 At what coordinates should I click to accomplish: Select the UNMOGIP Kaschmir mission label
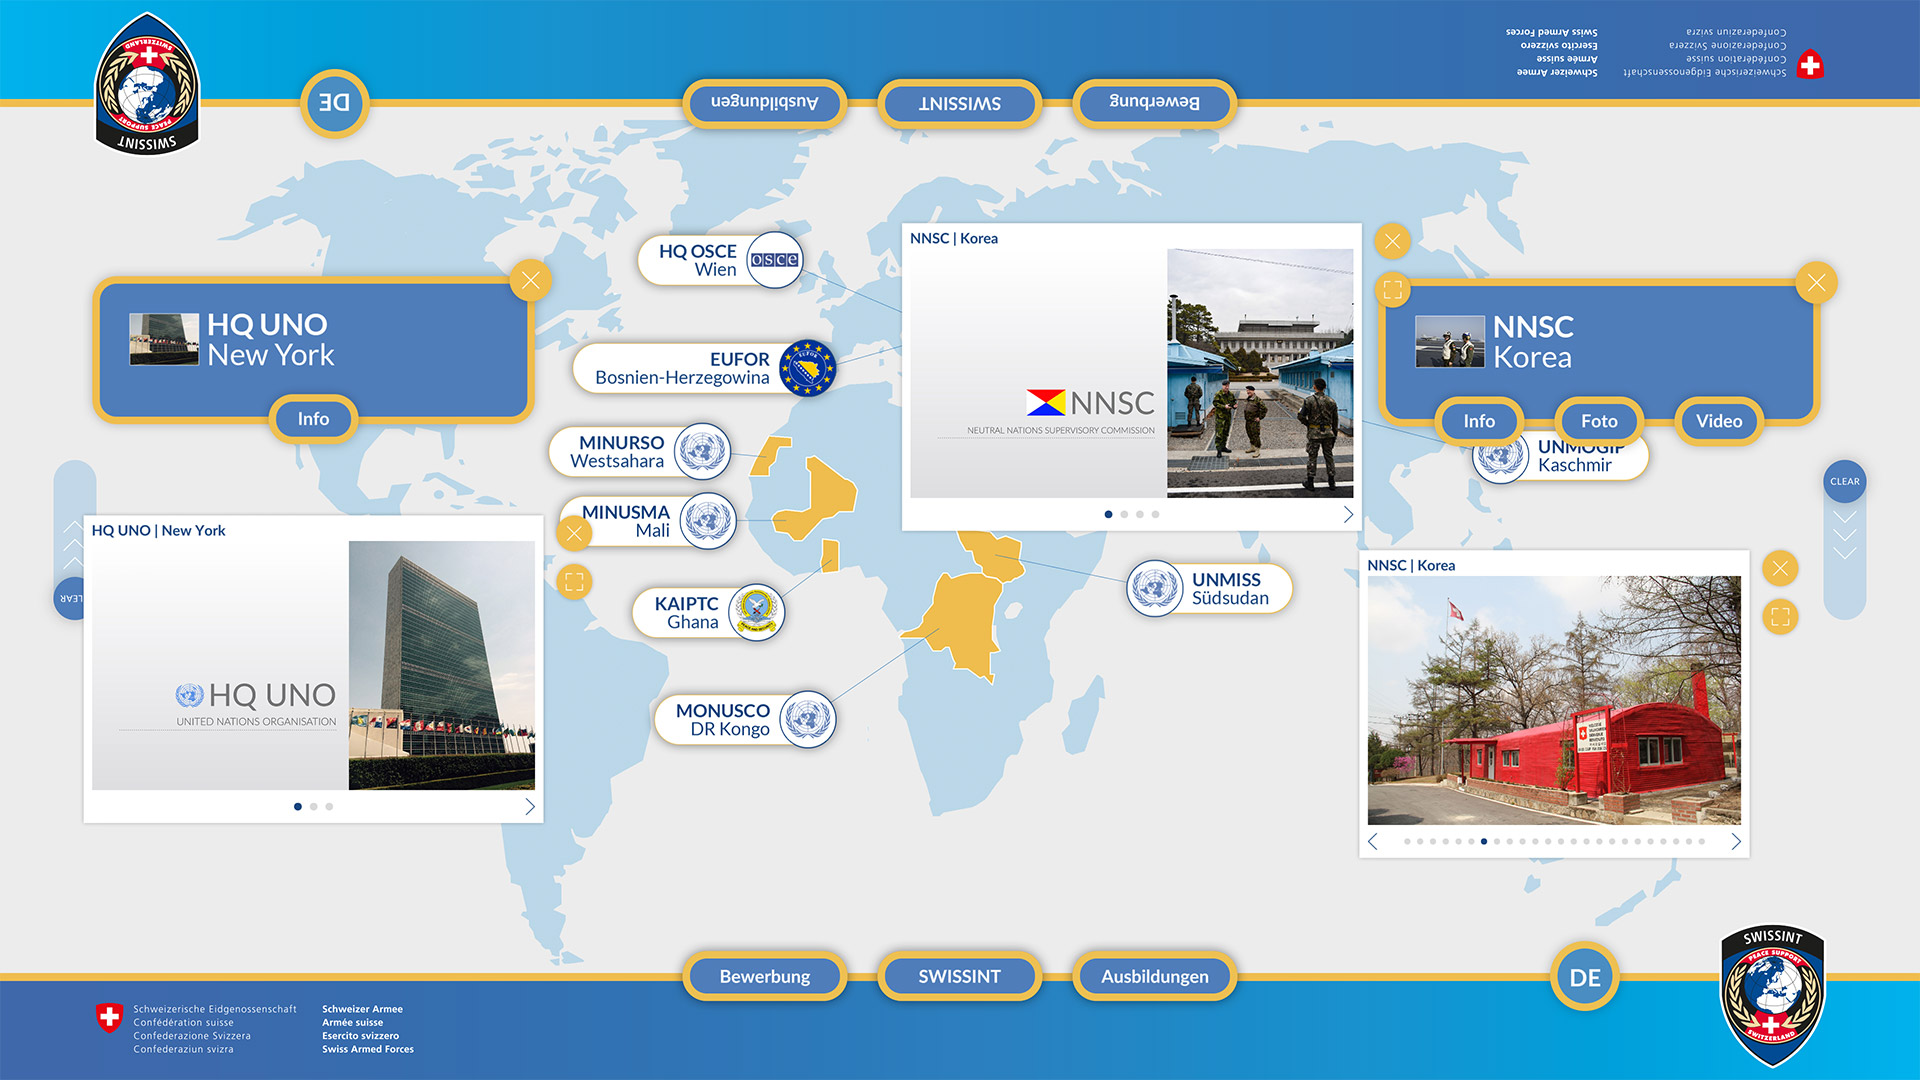(x=1575, y=458)
